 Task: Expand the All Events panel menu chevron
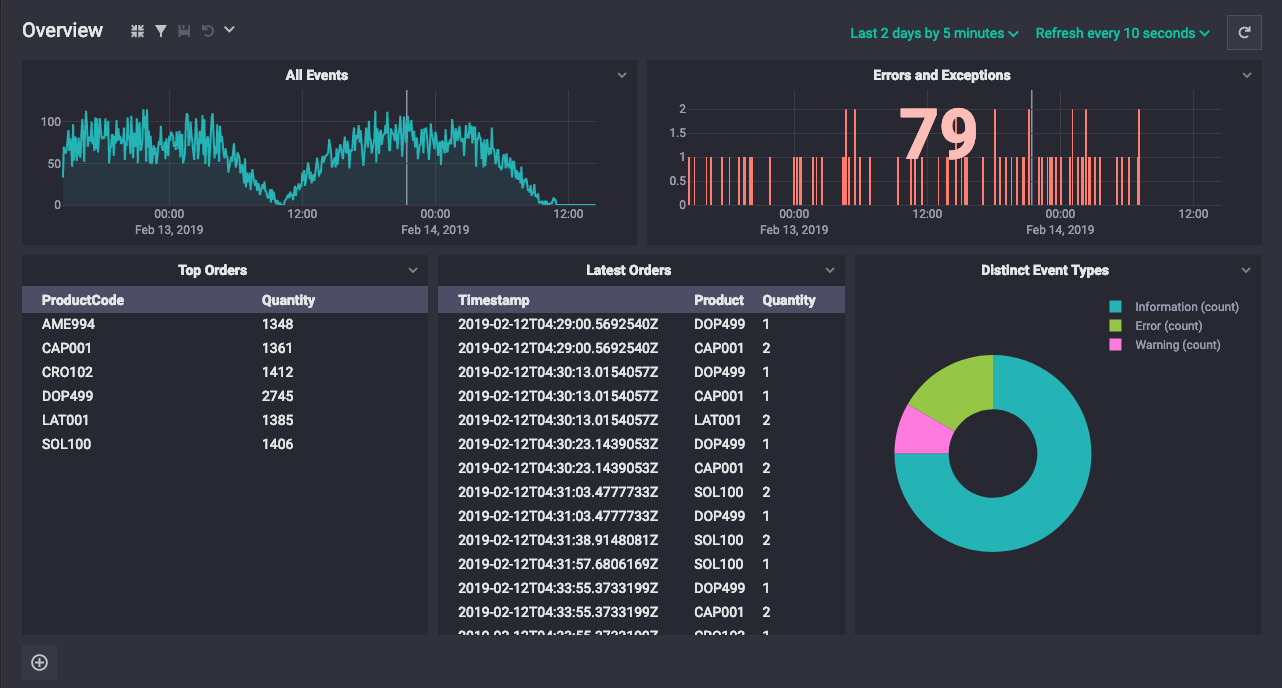(x=622, y=75)
